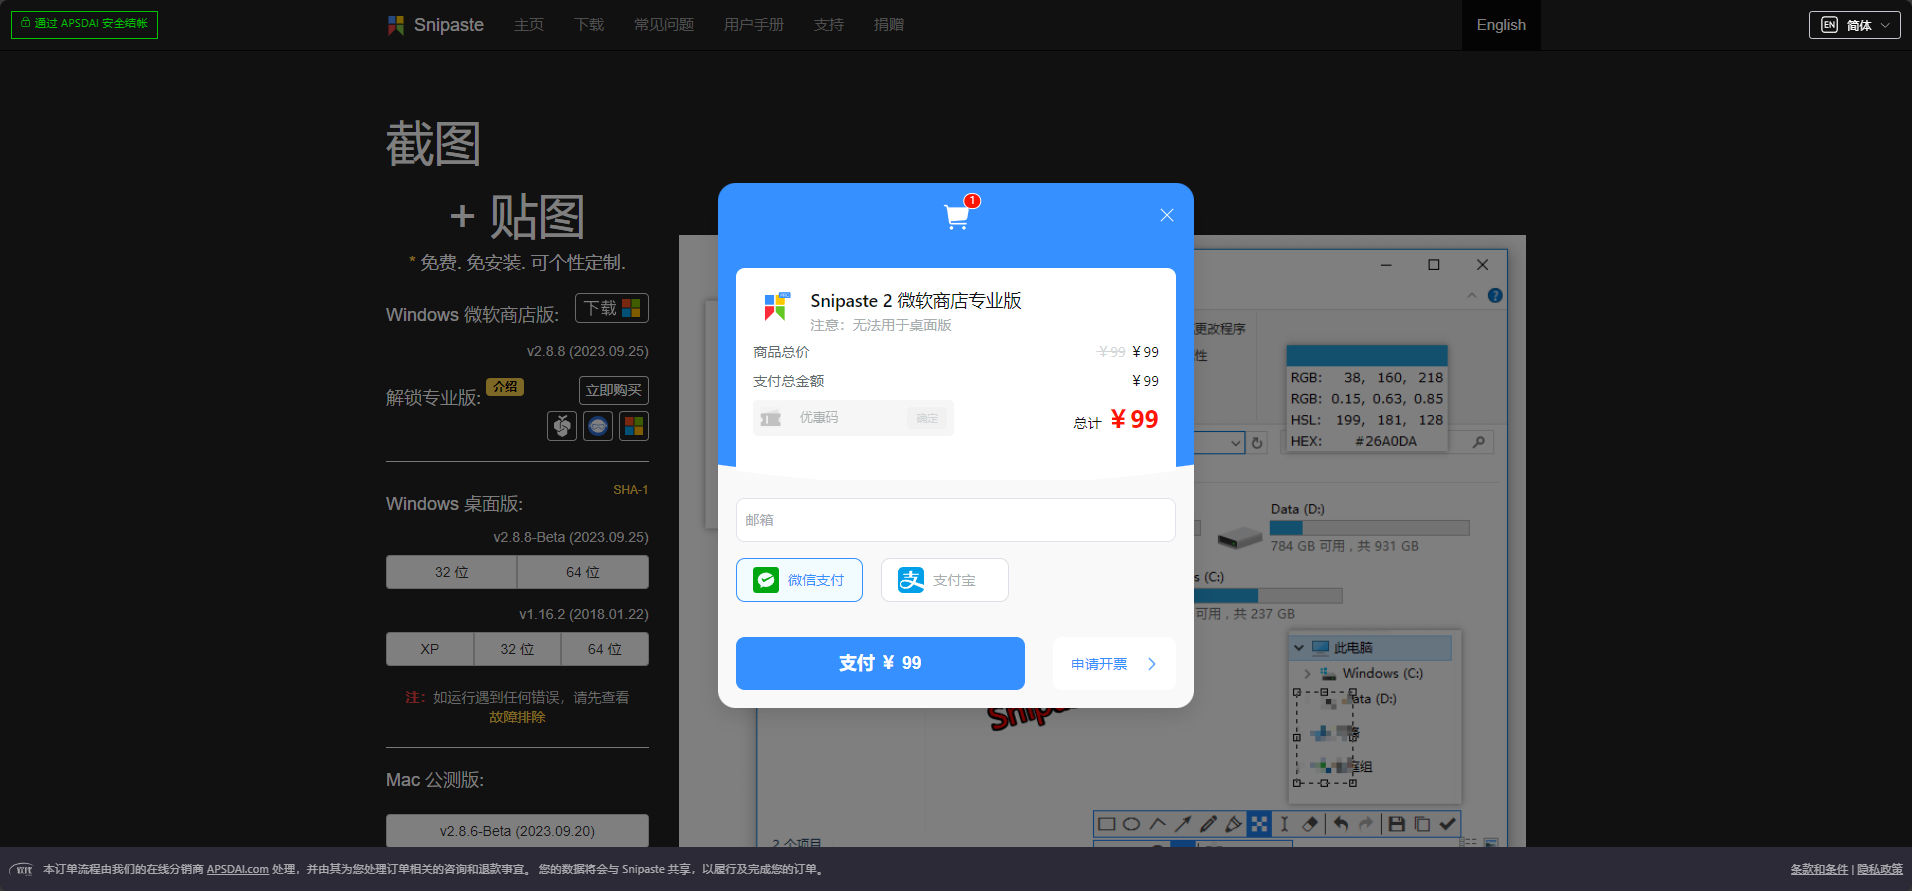Click the blue color preview in the RGB picker
1912x891 pixels.
(1367, 356)
